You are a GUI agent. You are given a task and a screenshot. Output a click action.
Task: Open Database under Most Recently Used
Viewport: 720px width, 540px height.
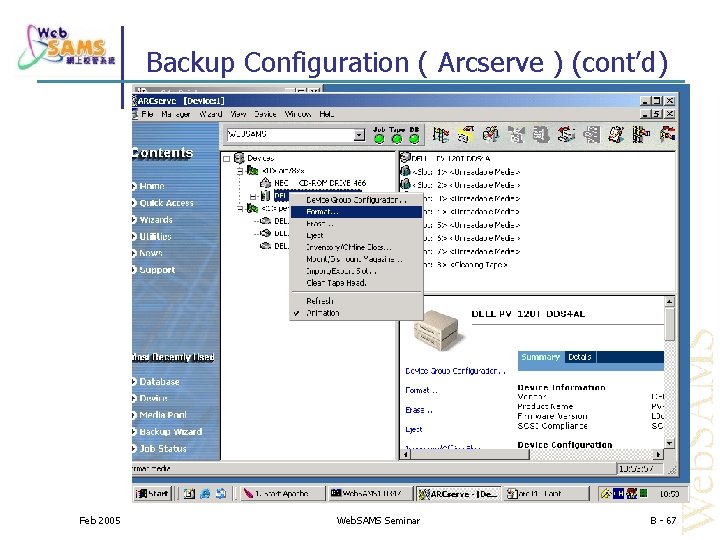[159, 382]
